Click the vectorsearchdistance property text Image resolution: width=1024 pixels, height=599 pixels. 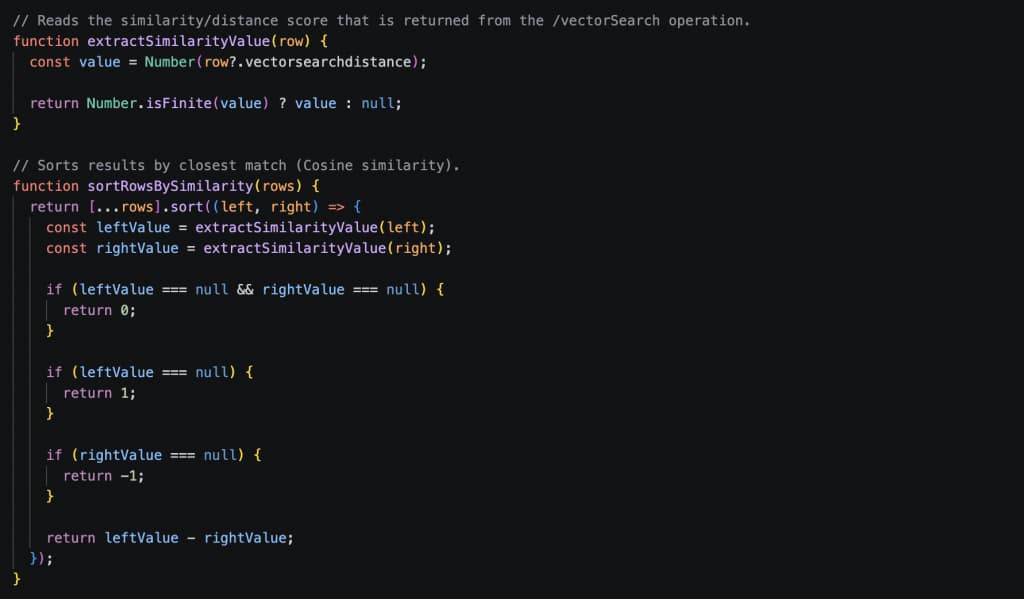point(328,62)
